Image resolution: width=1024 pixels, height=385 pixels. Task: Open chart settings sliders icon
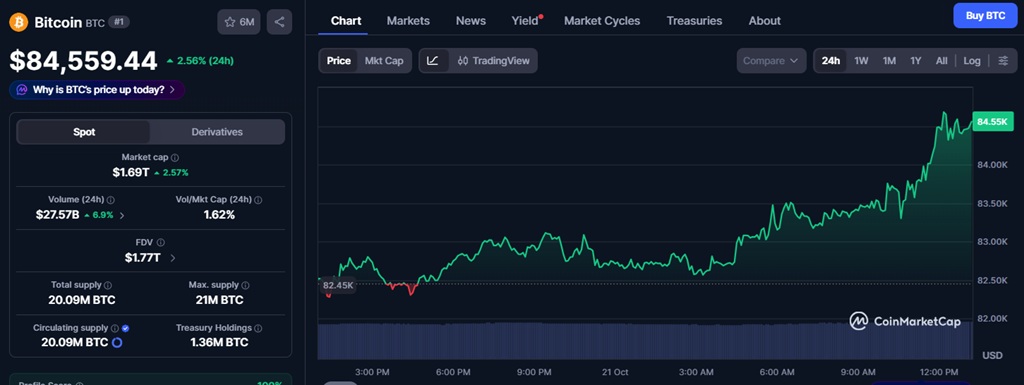(x=1004, y=61)
